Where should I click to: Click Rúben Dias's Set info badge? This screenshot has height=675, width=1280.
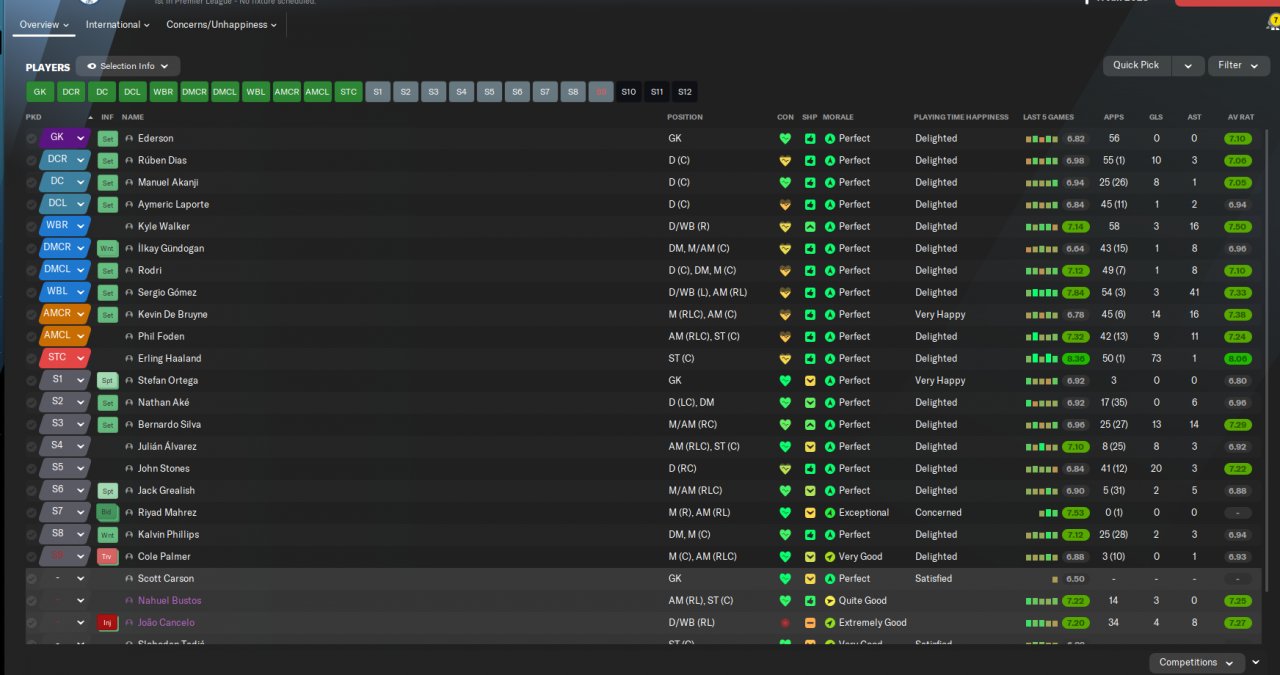click(x=107, y=160)
